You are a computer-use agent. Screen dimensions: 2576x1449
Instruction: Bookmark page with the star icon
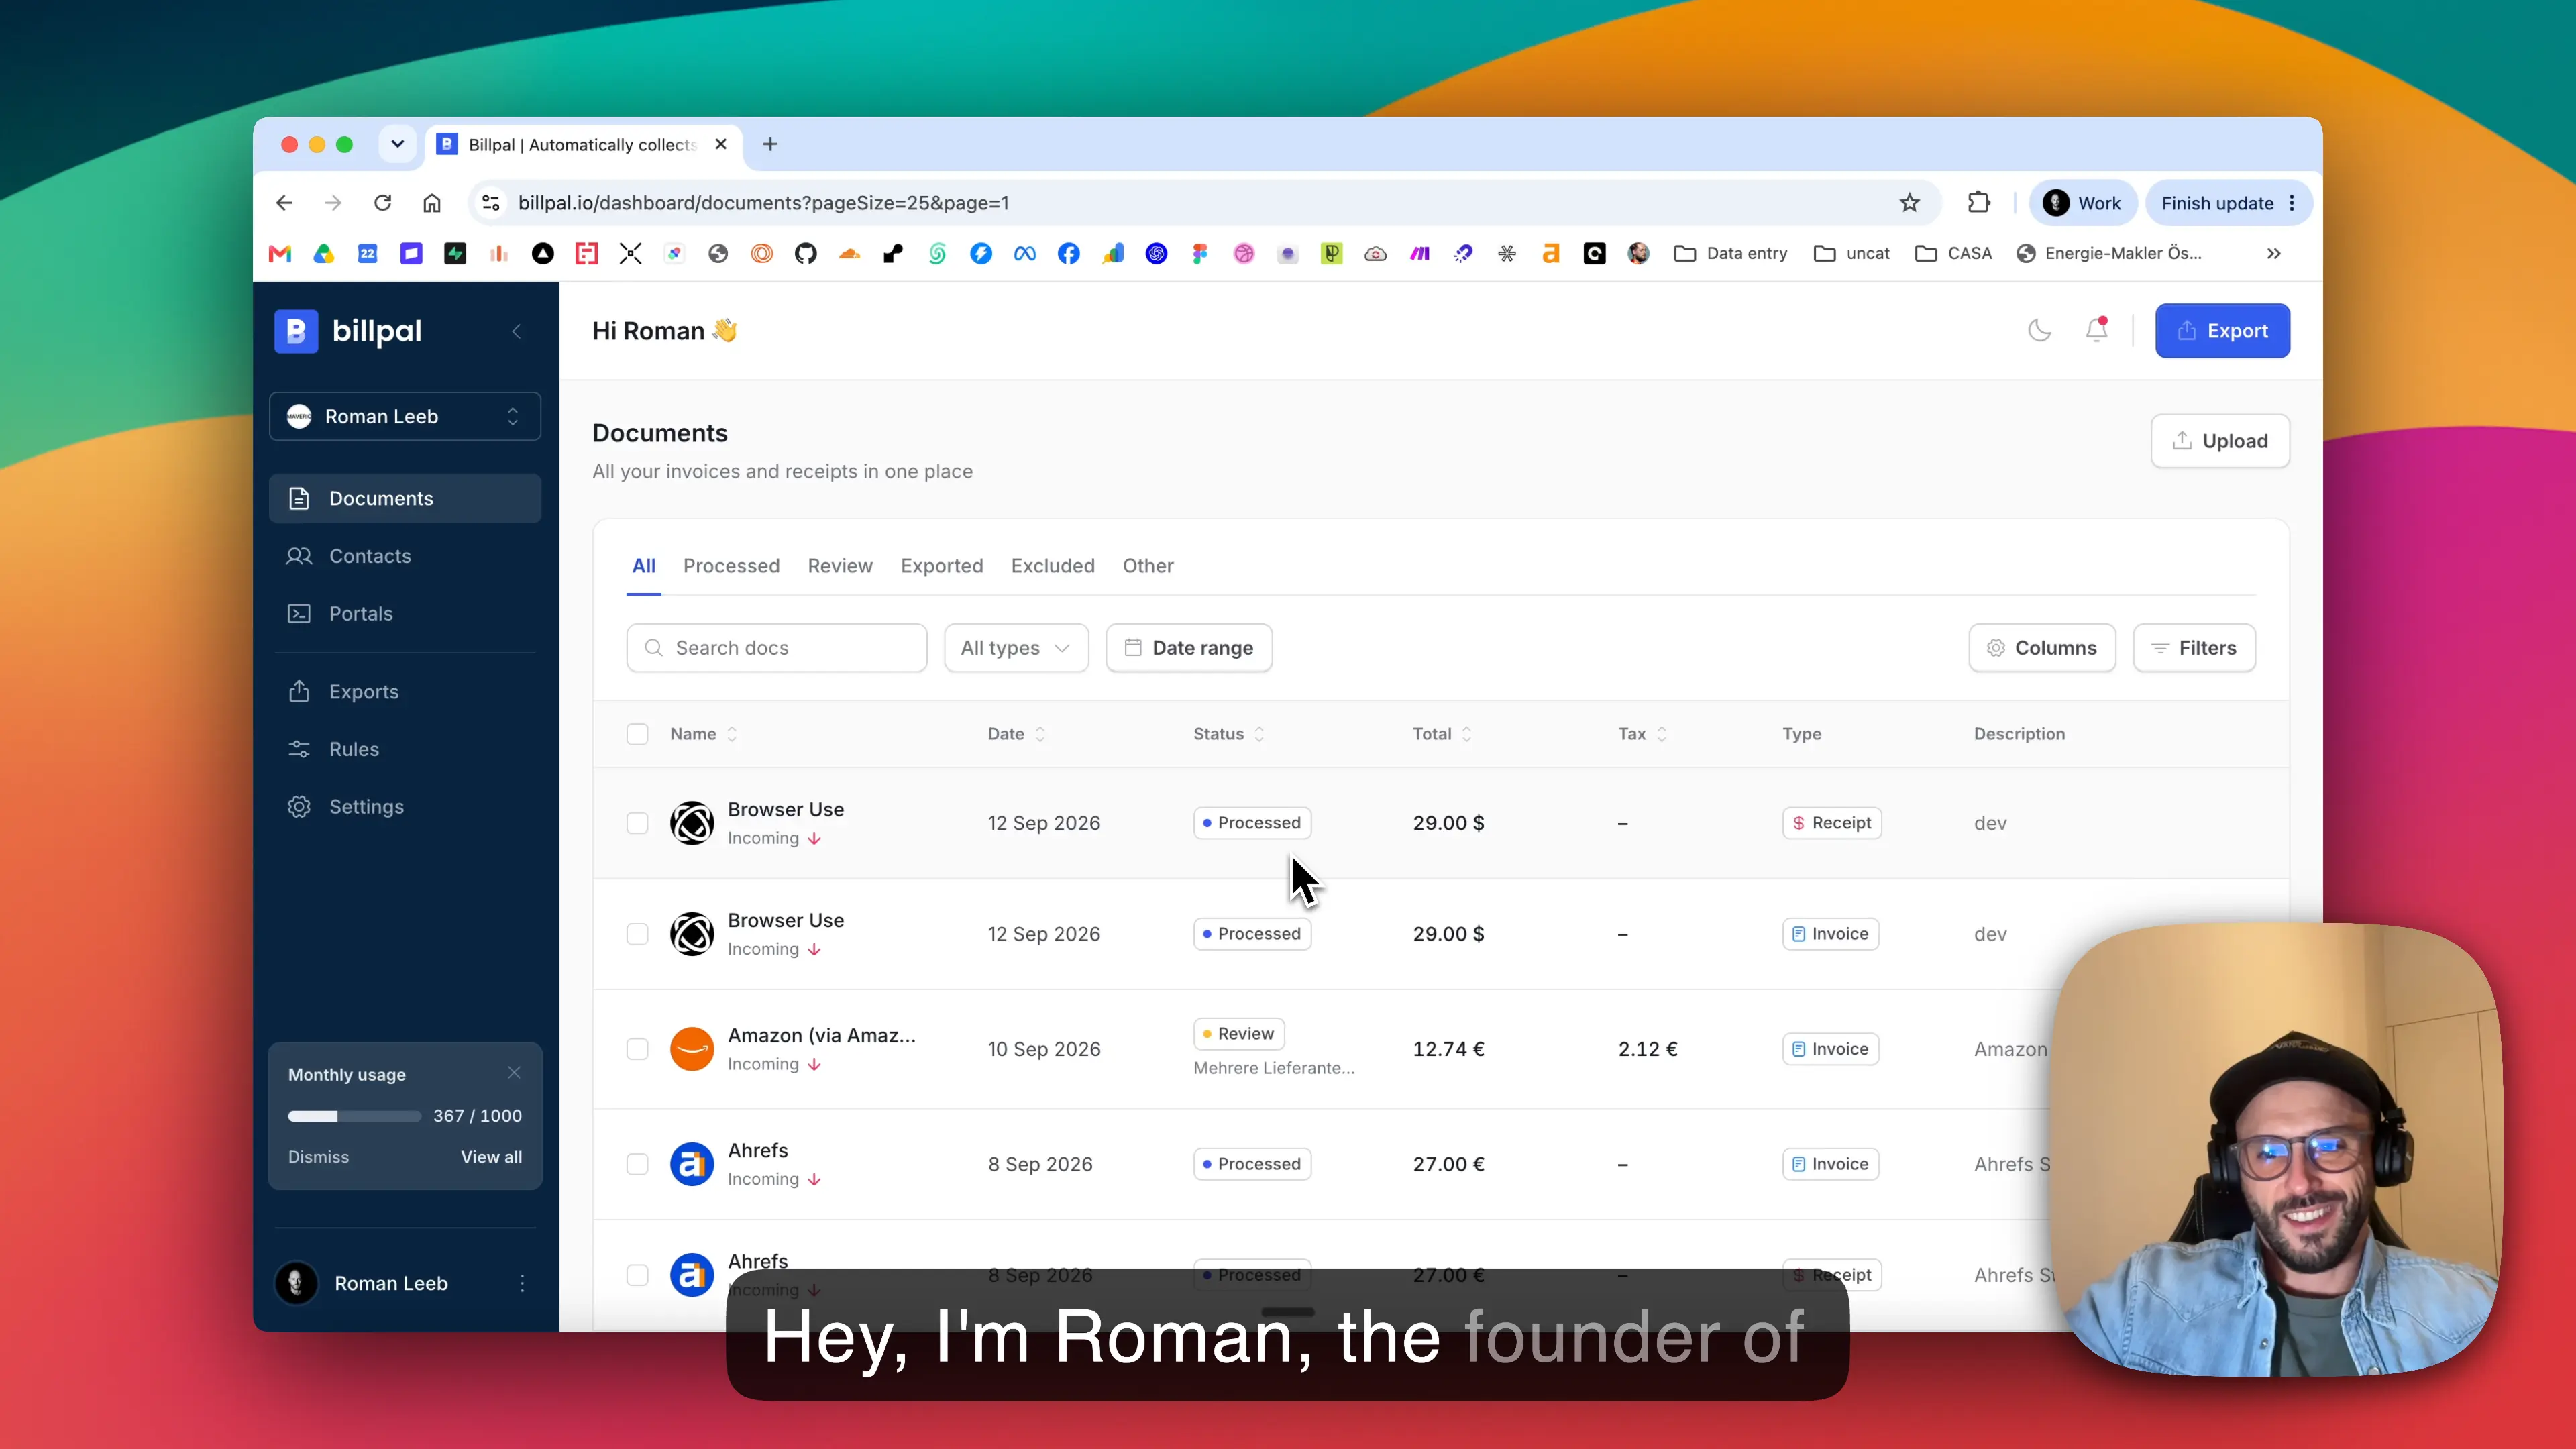click(1910, 203)
